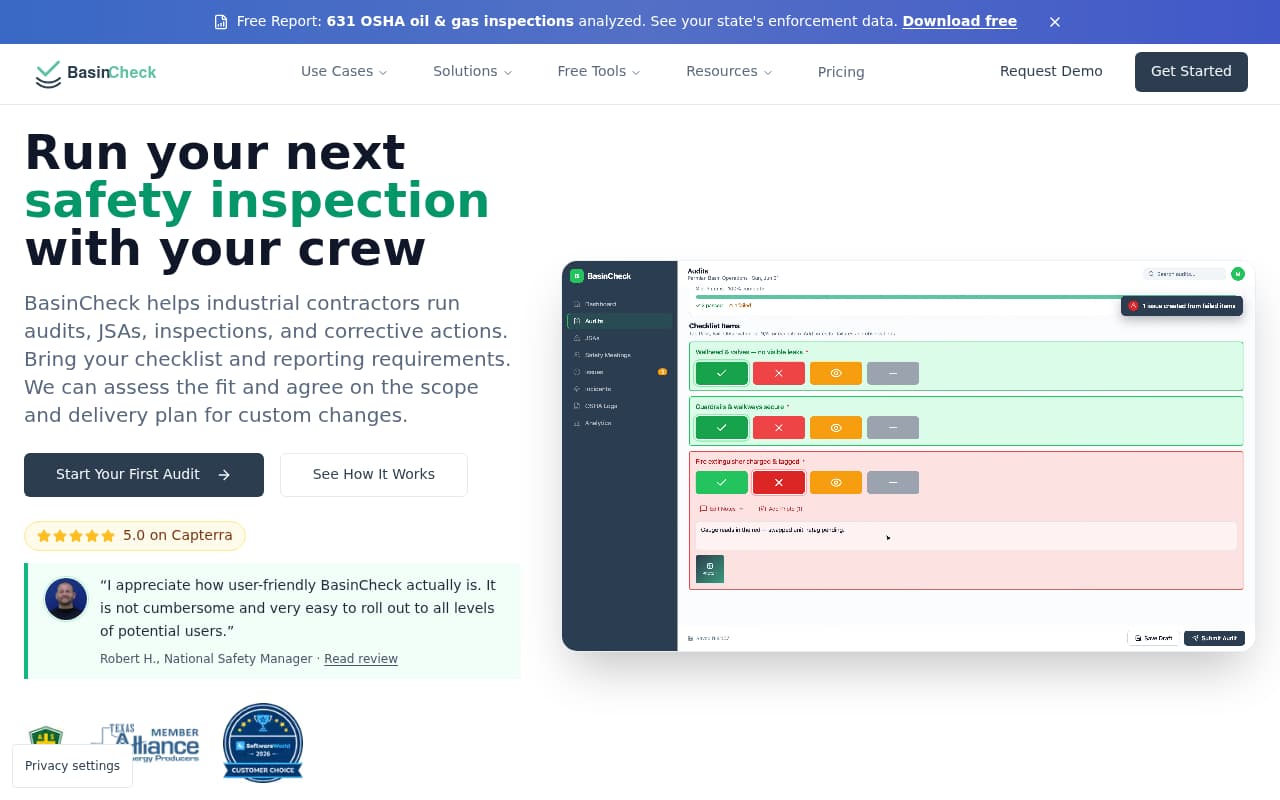Click the Get Started button
1280x800 pixels.
[1191, 72]
